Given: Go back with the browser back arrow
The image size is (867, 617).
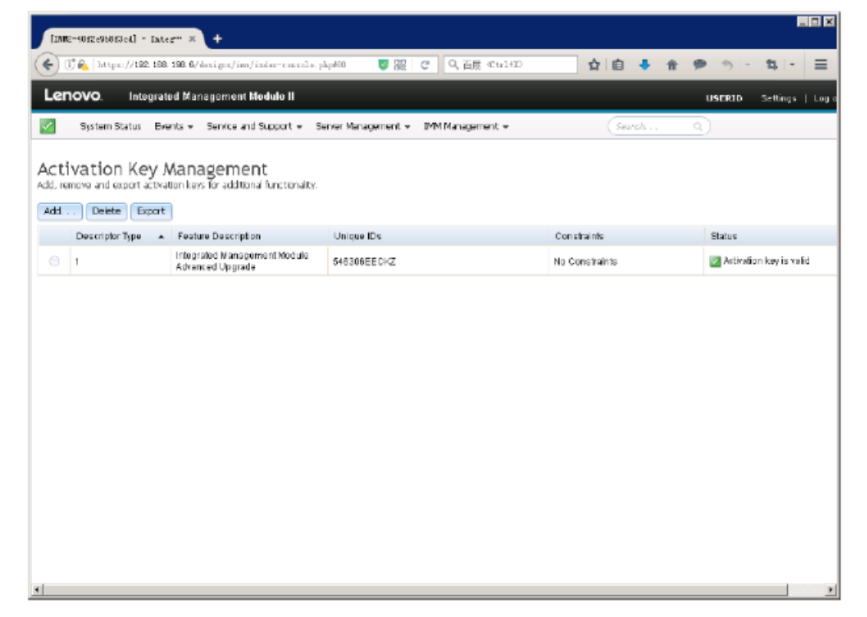Looking at the screenshot, I should coord(48,65).
